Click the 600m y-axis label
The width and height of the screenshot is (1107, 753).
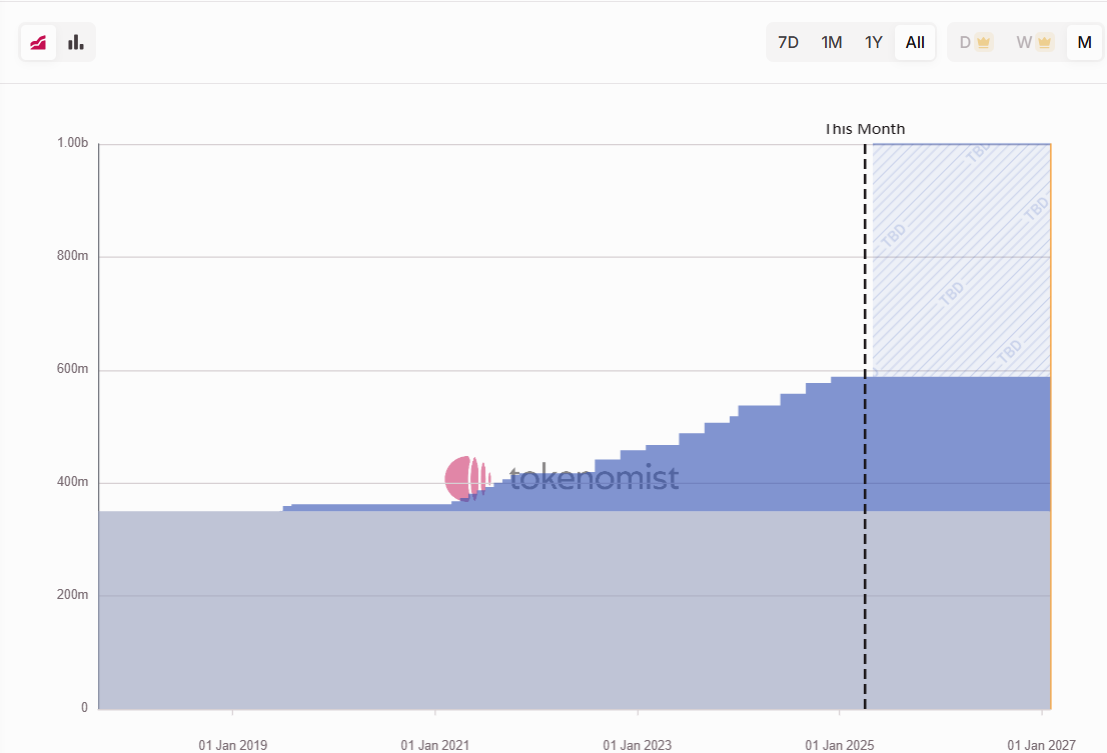[73, 368]
